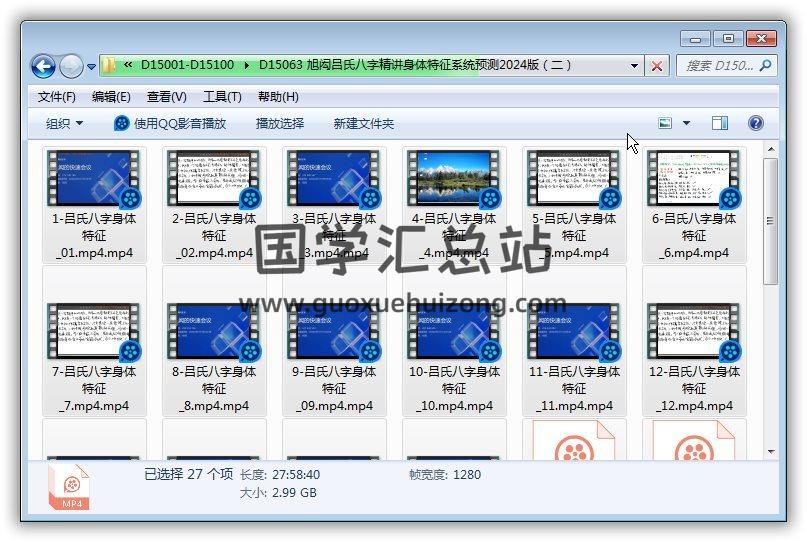The width and height of the screenshot is (807, 542).
Task: Click 新建文件夹 button
Action: click(364, 123)
